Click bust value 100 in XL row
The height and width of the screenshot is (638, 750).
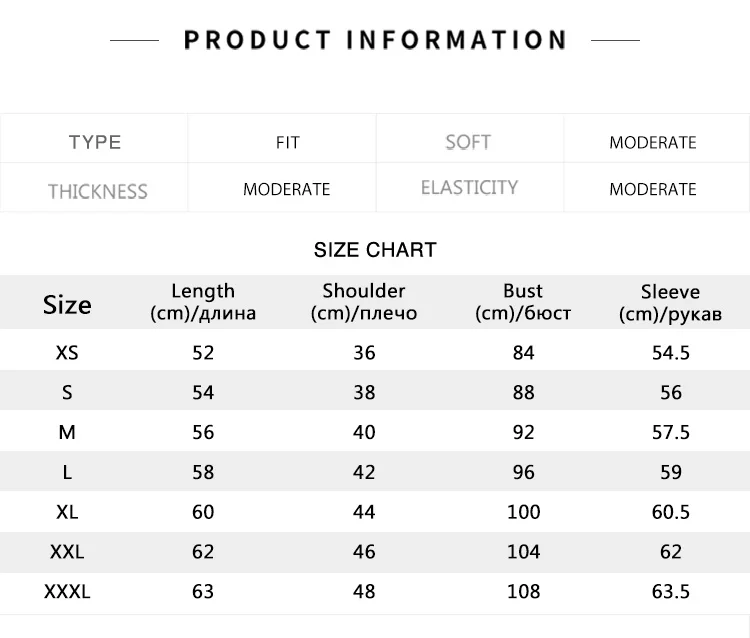pyautogui.click(x=523, y=512)
